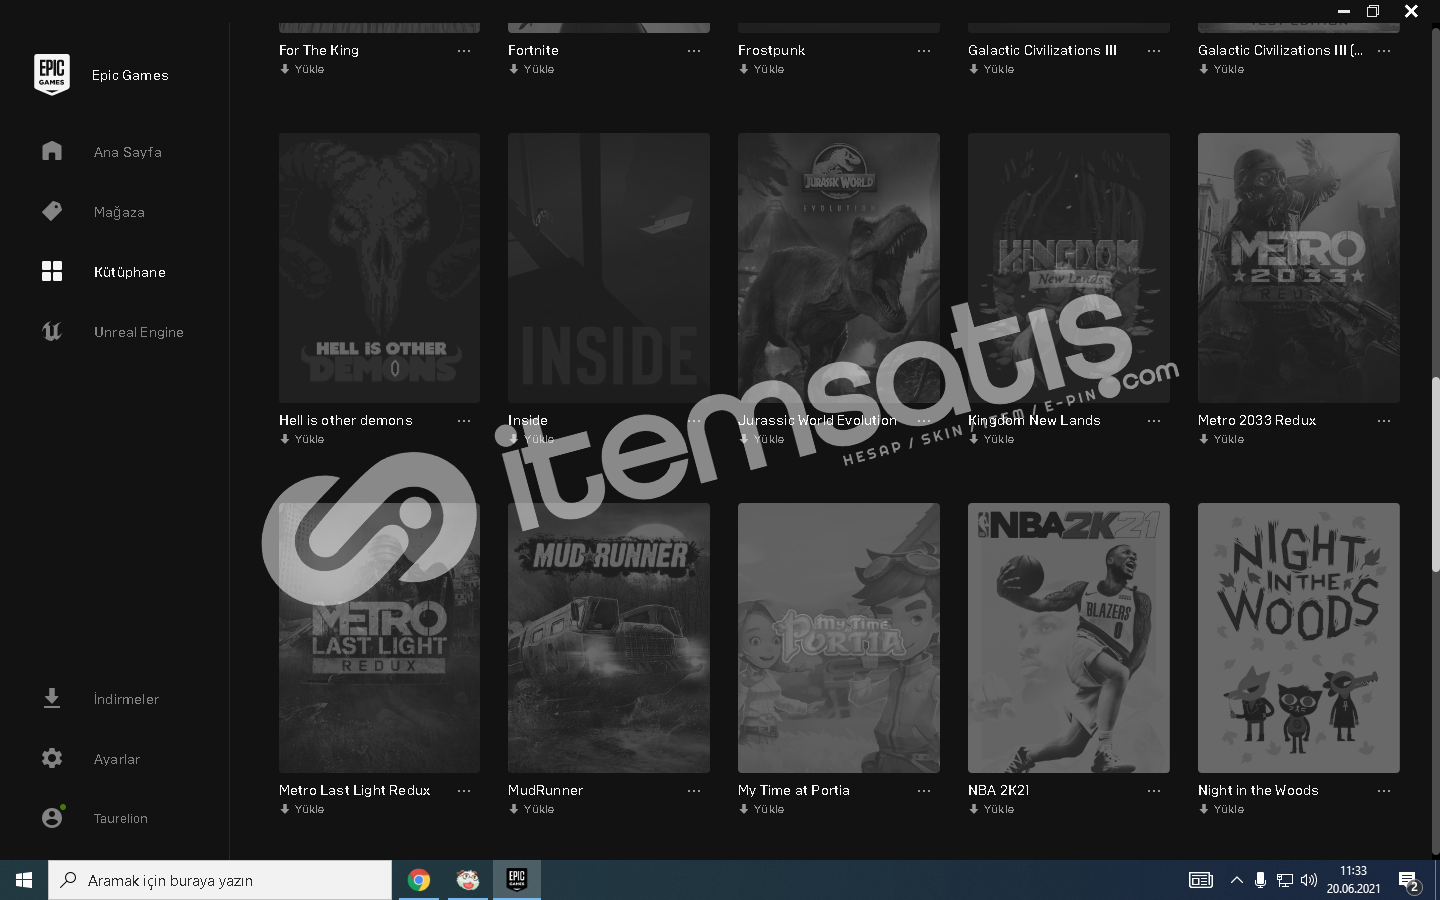The width and height of the screenshot is (1440, 900).
Task: Open the volume icon in system tray
Action: click(x=1309, y=880)
